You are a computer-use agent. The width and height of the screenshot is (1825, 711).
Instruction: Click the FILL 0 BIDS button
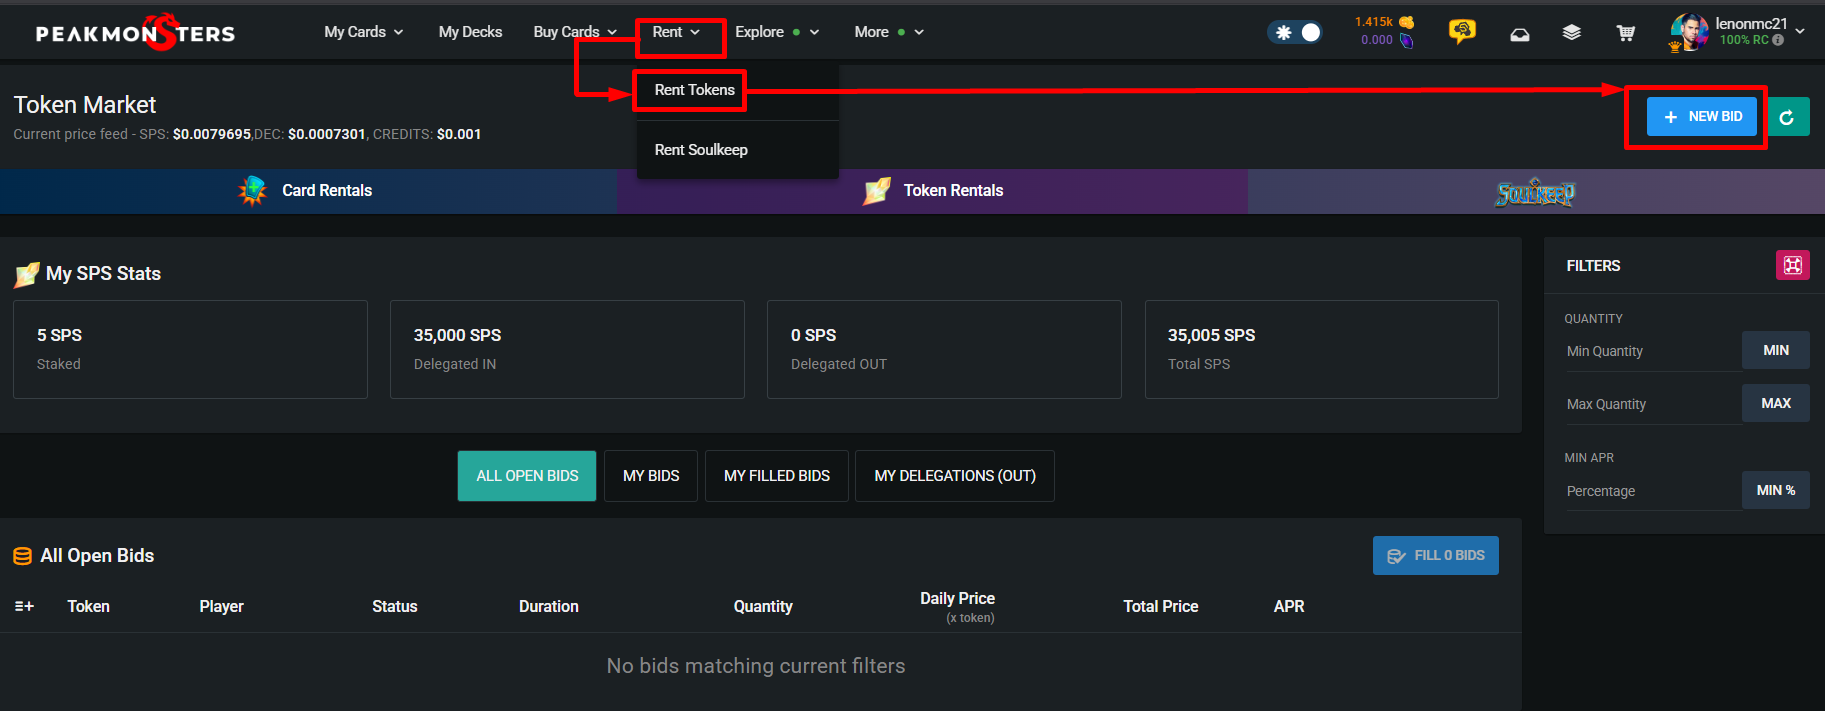click(1436, 556)
